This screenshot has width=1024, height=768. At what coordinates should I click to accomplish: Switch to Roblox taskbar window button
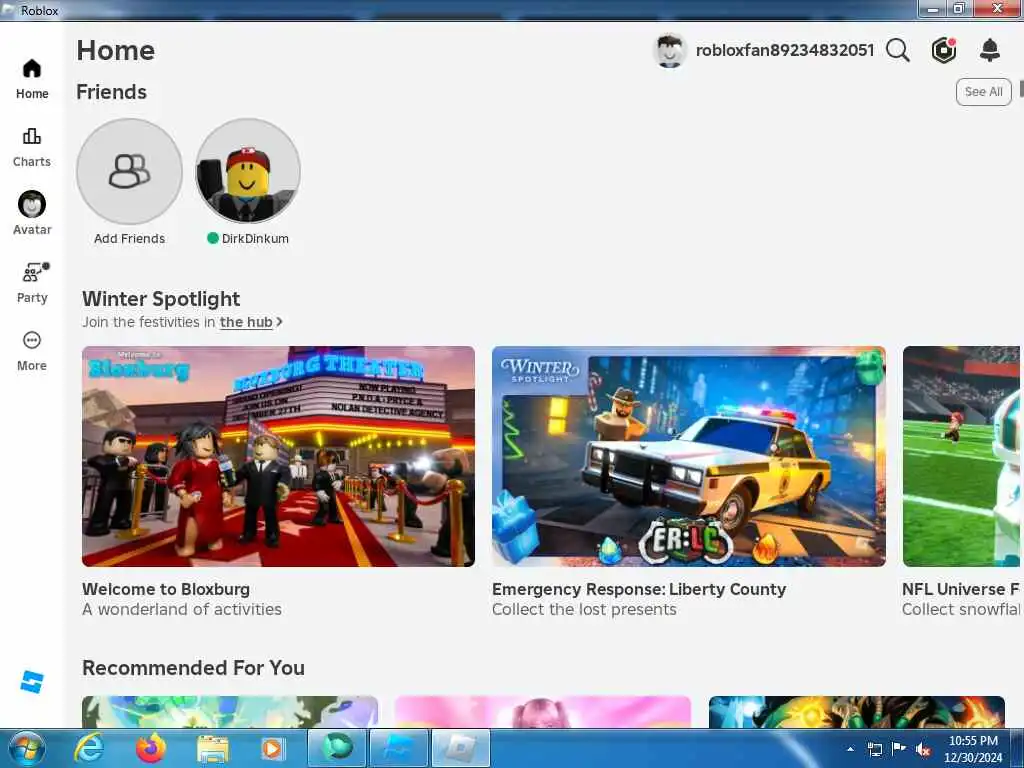(461, 748)
